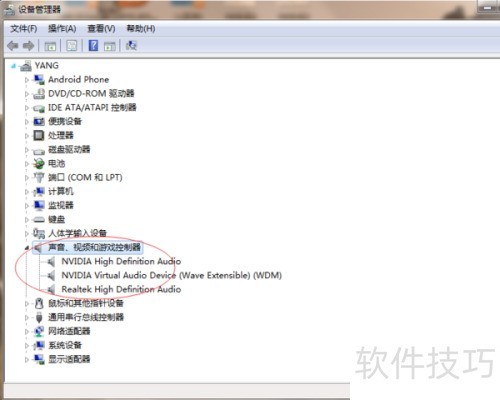Click the show/hide console tree toolbar icon
The image size is (500, 400).
tap(50, 46)
